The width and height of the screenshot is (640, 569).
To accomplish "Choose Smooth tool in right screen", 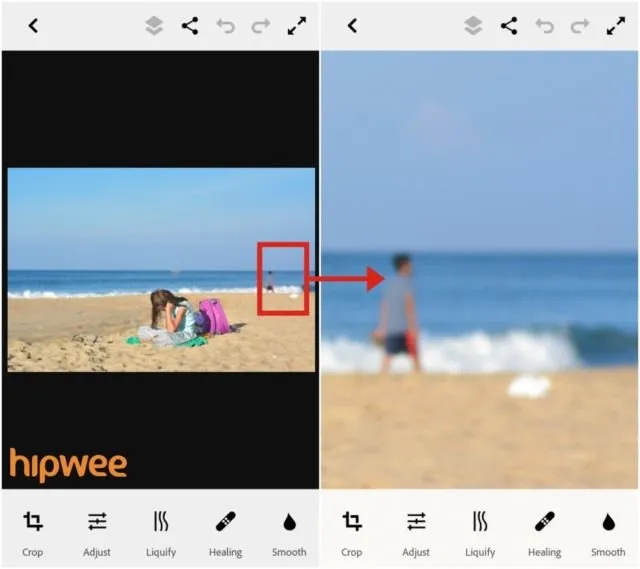I will coord(608,533).
